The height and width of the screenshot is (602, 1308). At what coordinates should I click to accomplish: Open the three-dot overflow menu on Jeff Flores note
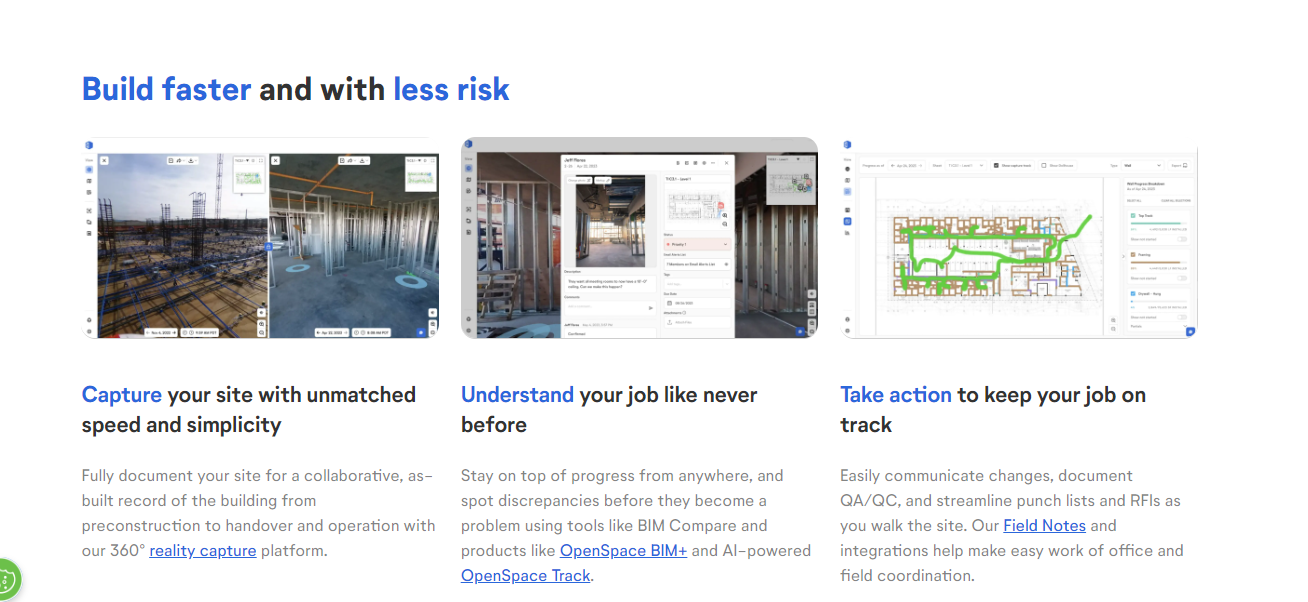(713, 163)
